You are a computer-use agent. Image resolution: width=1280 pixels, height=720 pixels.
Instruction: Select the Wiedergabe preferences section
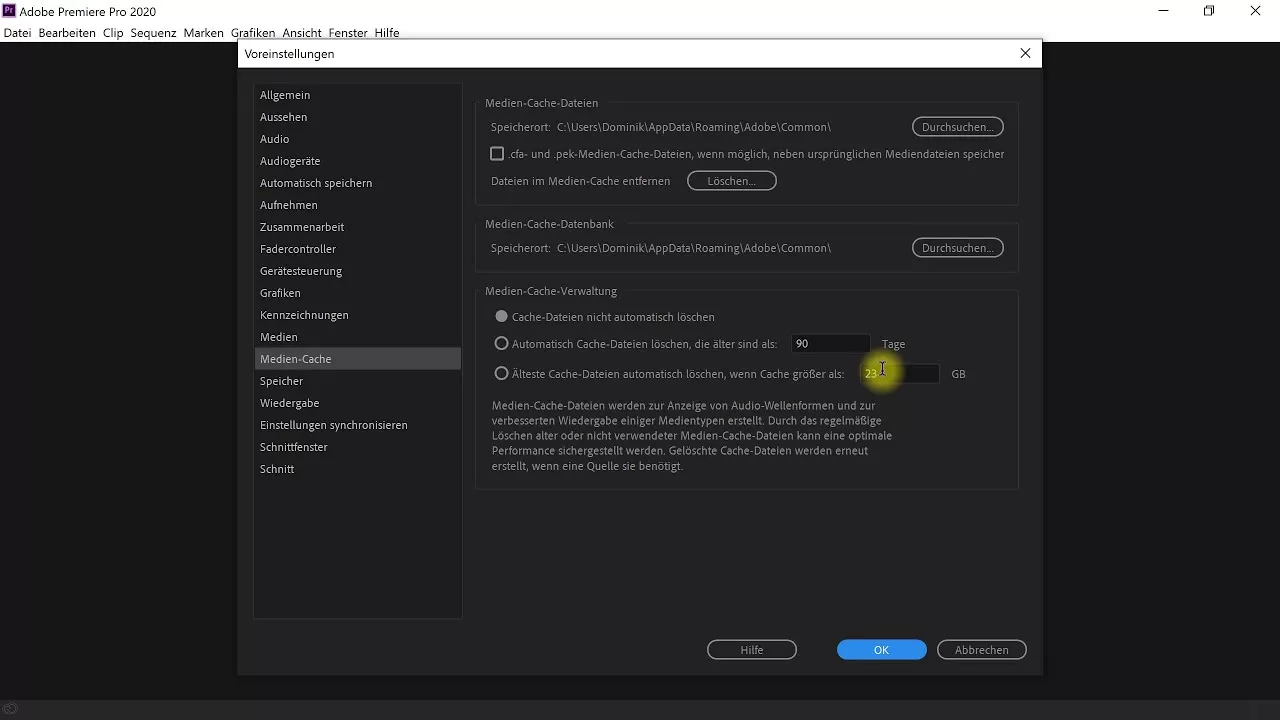tap(291, 402)
